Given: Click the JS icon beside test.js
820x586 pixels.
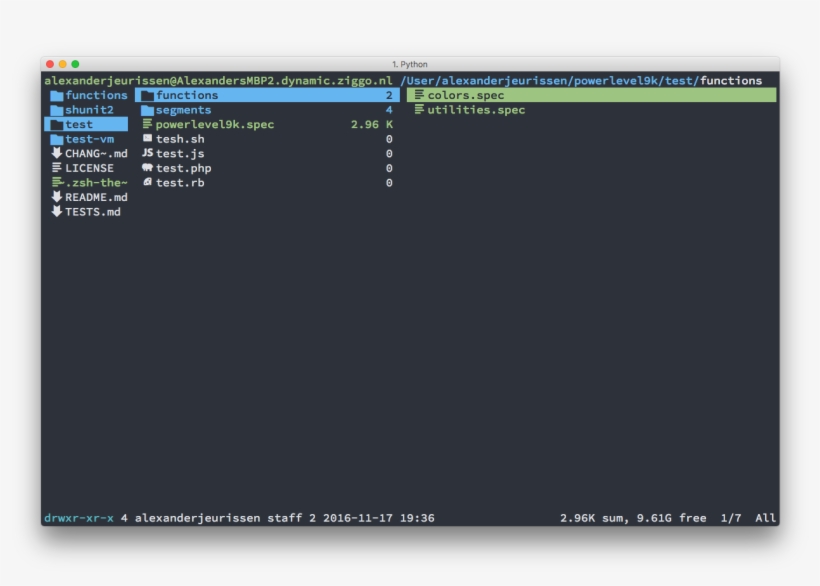Looking at the screenshot, I should coord(147,154).
